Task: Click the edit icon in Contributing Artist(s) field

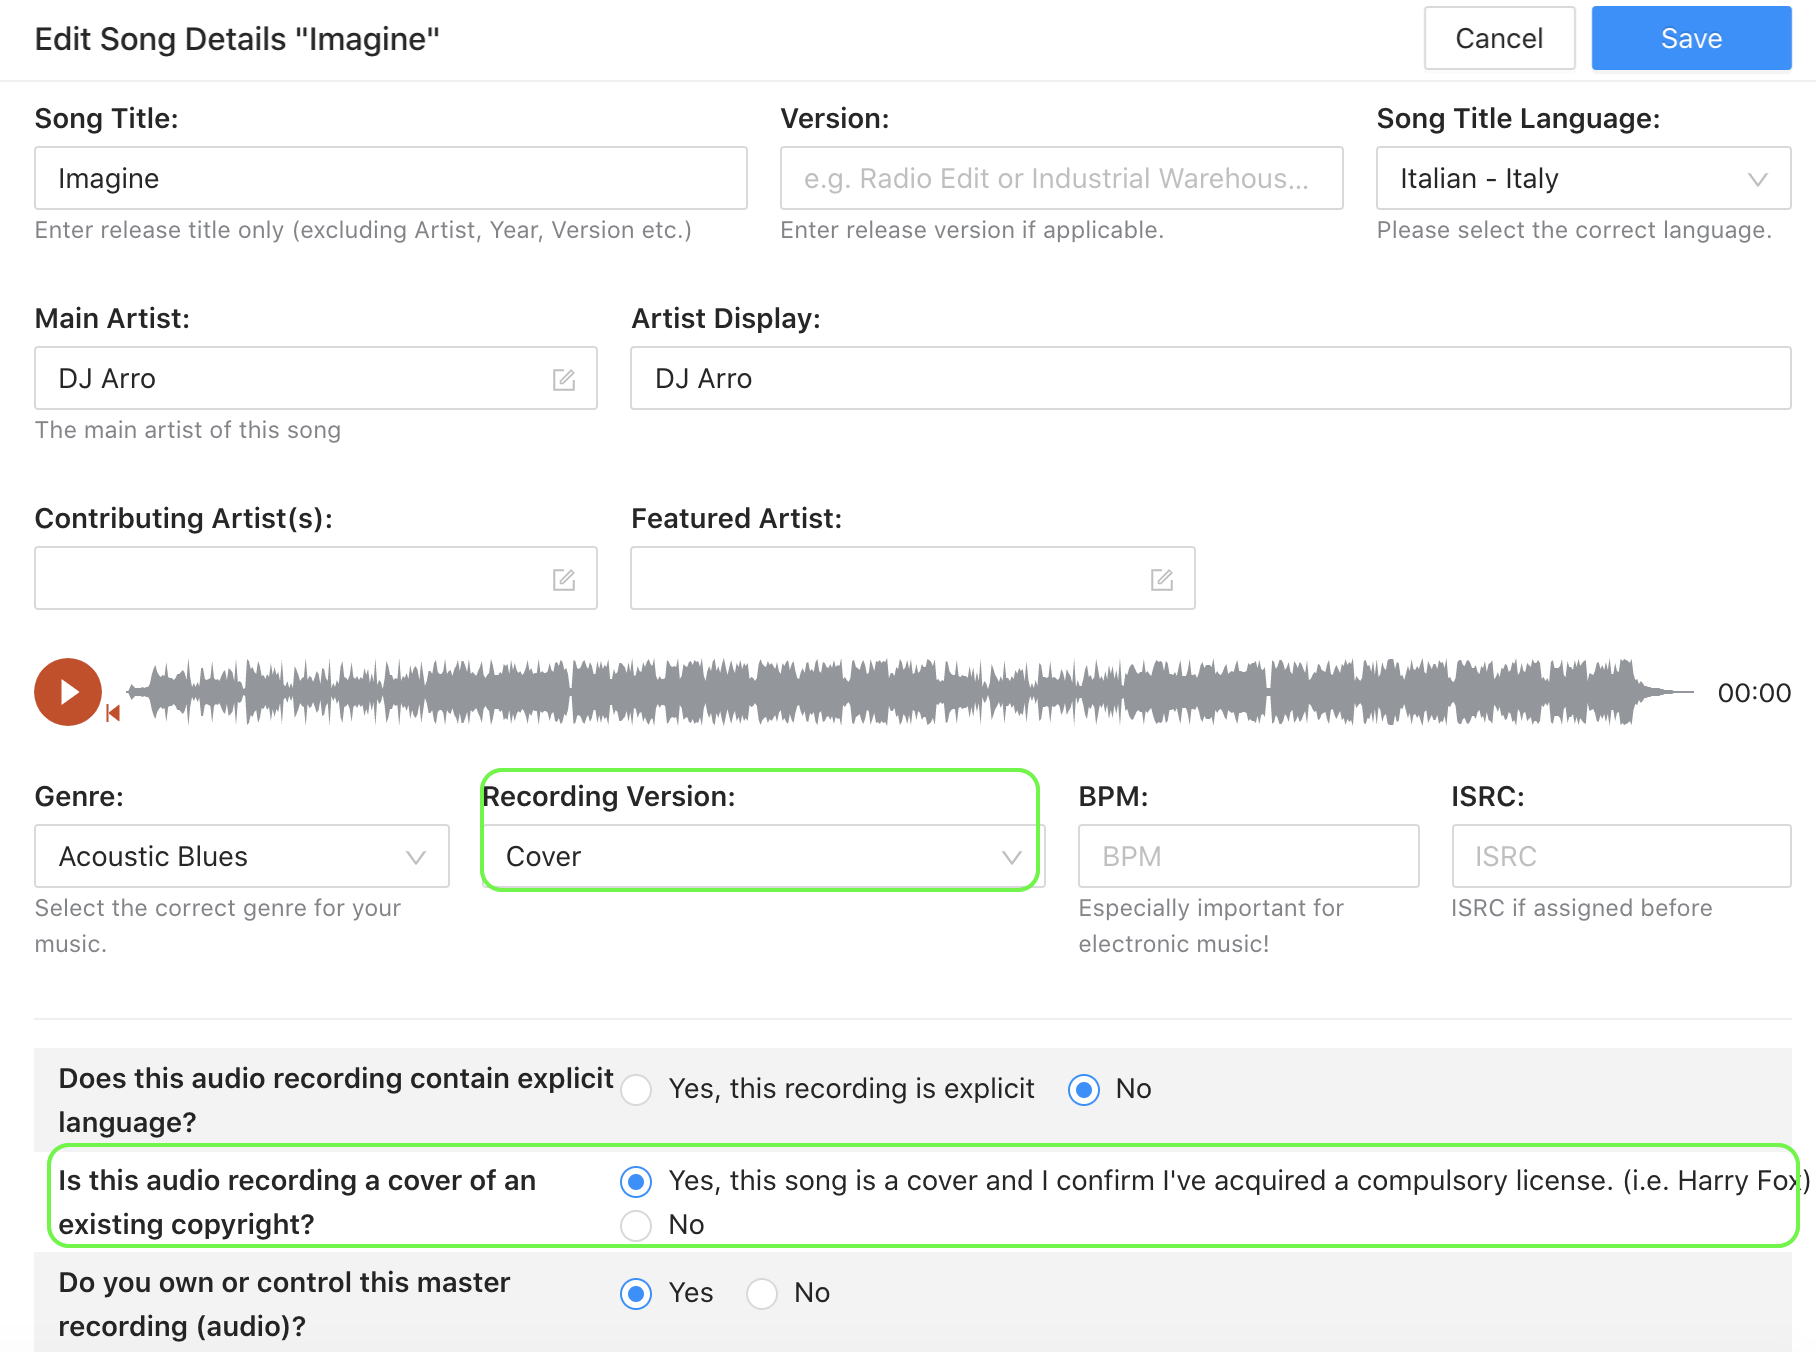Action: point(564,579)
